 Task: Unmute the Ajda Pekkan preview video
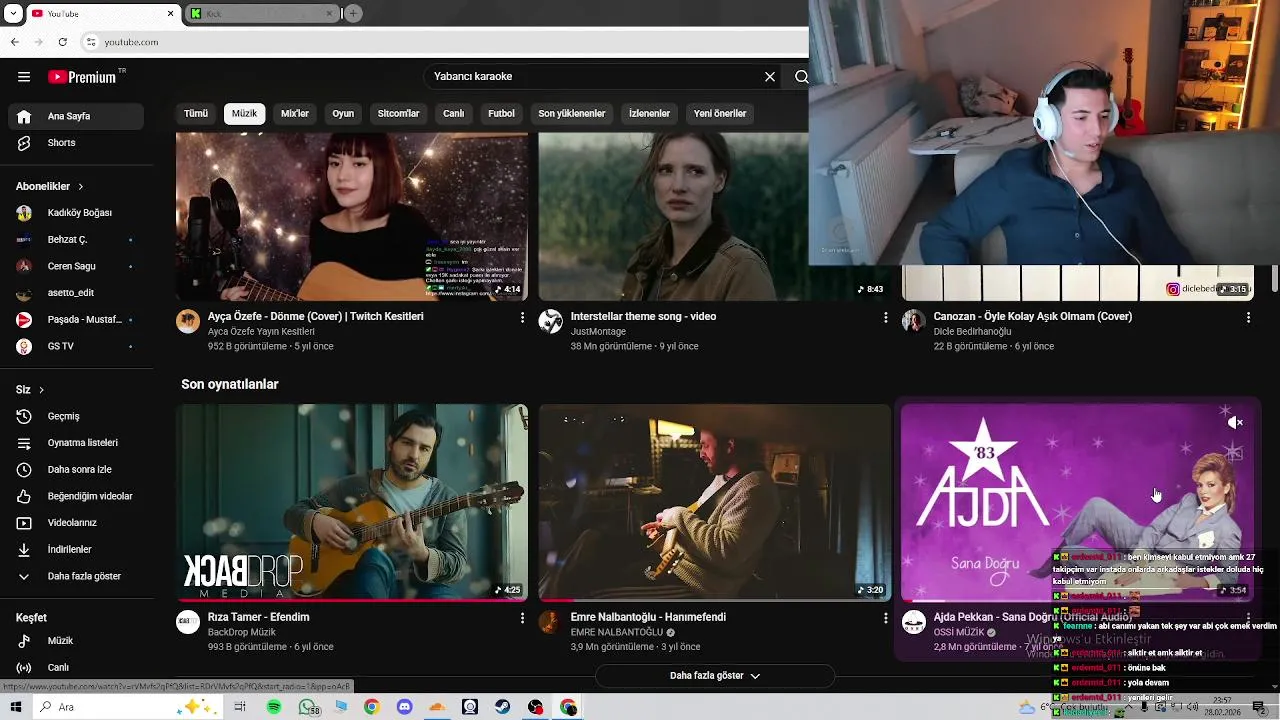pyautogui.click(x=1235, y=423)
